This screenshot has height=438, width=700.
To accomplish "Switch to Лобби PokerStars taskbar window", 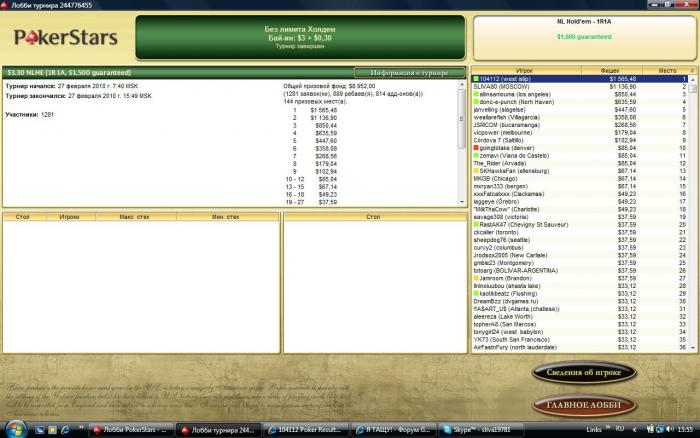I will click(x=131, y=430).
